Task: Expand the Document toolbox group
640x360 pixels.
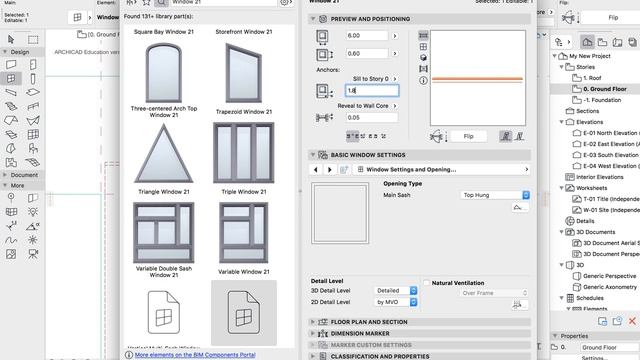Action: 5,175
